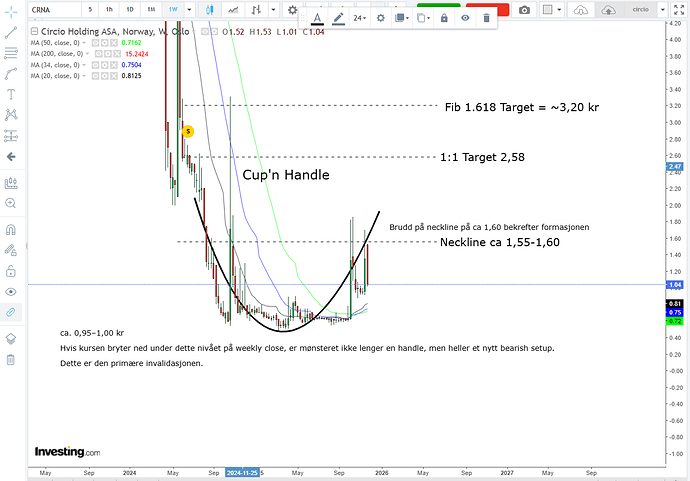The image size is (690, 481).
Task: Expand dropdown next to circio
Action: point(663,10)
